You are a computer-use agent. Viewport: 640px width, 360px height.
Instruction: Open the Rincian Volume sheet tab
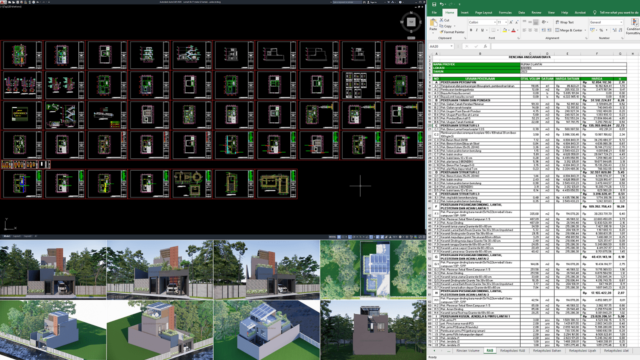tap(468, 351)
